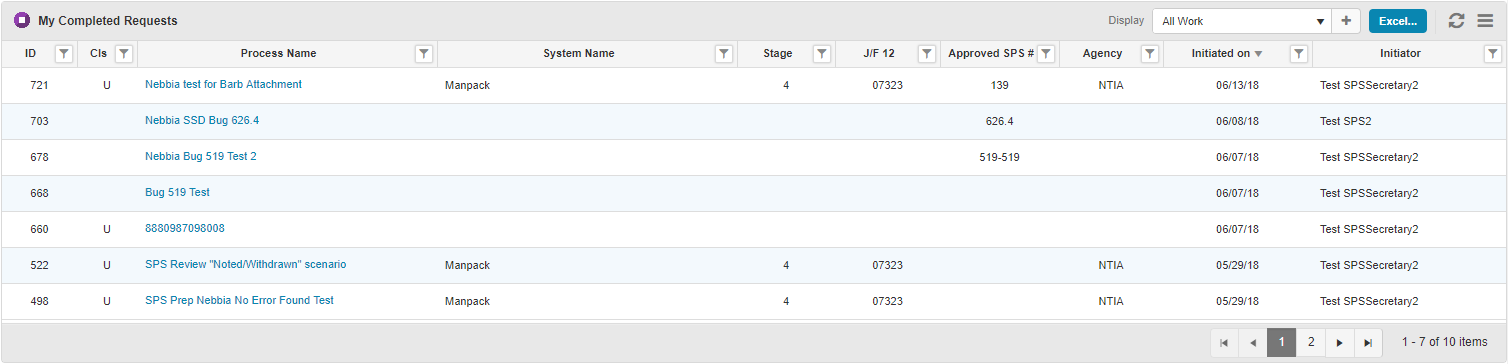Viewport: 1508px width, 364px height.
Task: Export grid with Excel button
Action: (1398, 21)
